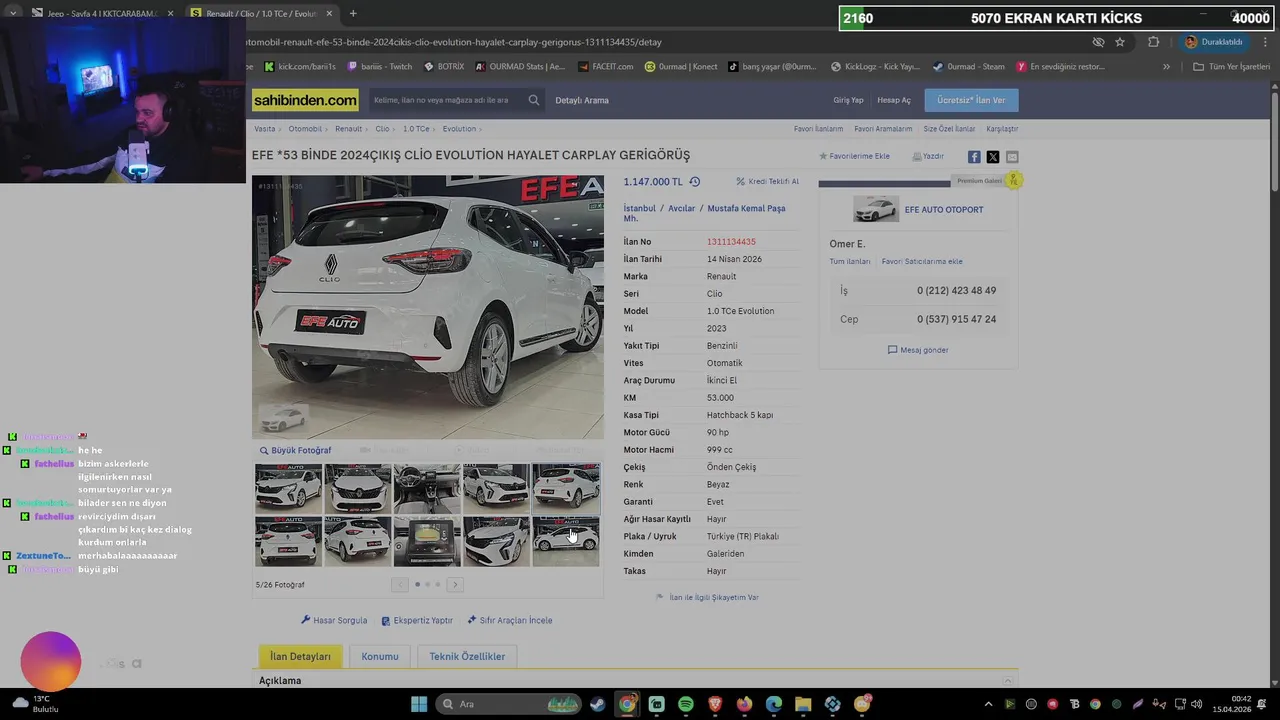Open Microsoft Edge from the taskbar

pos(774,704)
